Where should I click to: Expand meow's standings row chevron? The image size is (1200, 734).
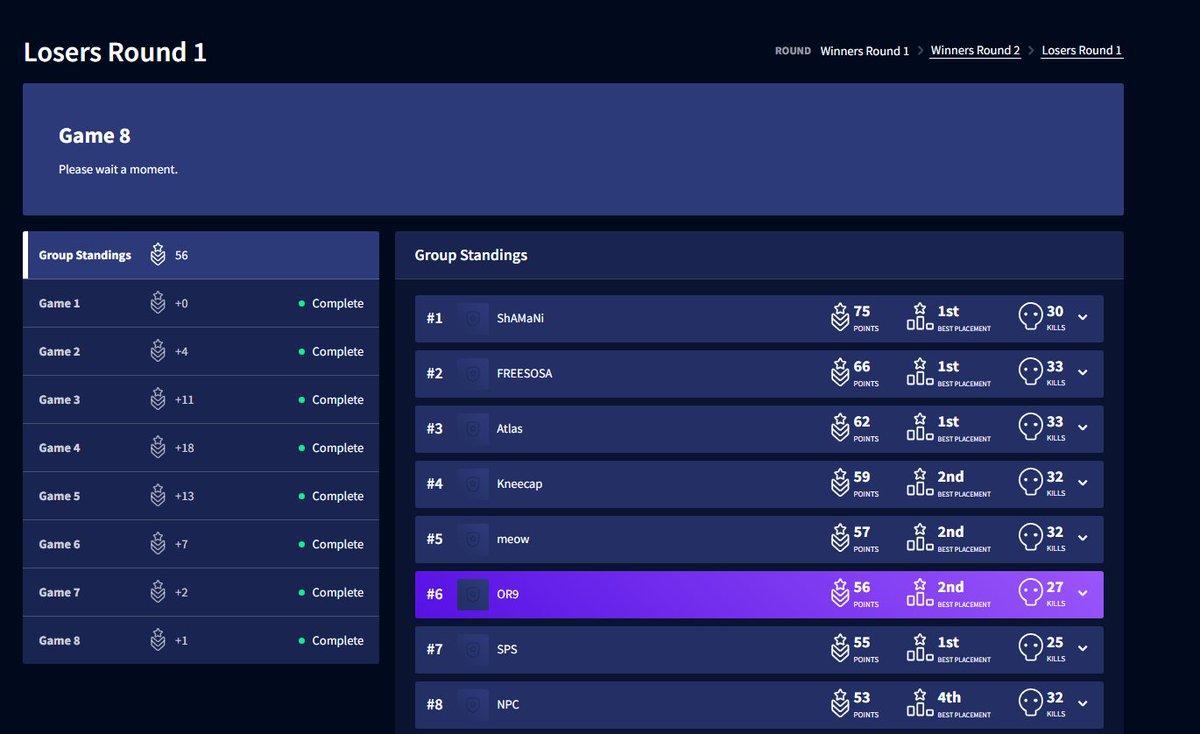(1083, 538)
